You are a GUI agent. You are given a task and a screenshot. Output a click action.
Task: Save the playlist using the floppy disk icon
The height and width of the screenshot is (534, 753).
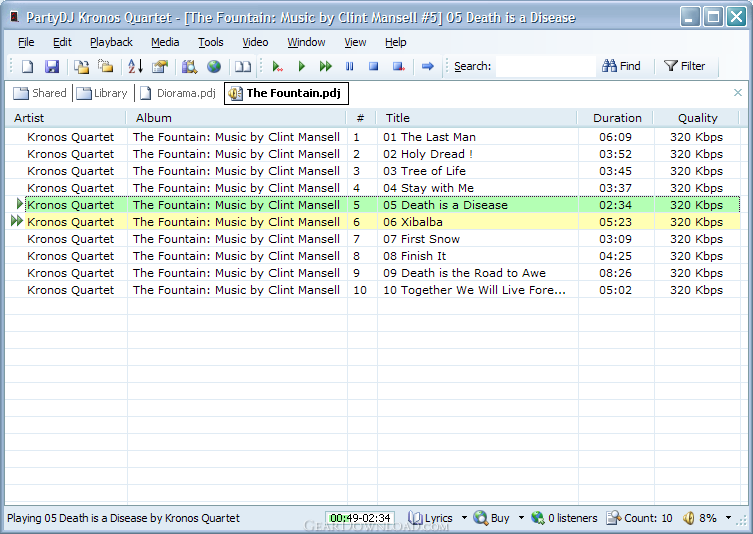(52, 66)
